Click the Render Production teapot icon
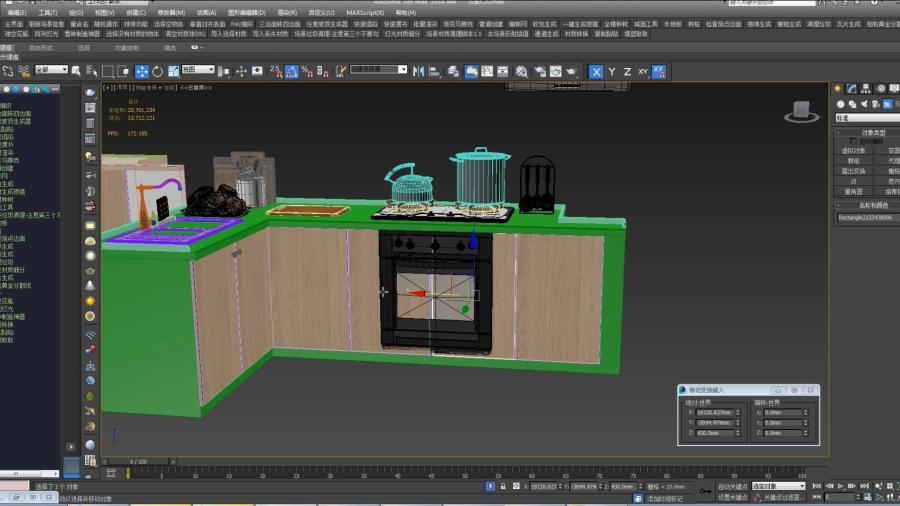The width and height of the screenshot is (900, 506). point(571,72)
